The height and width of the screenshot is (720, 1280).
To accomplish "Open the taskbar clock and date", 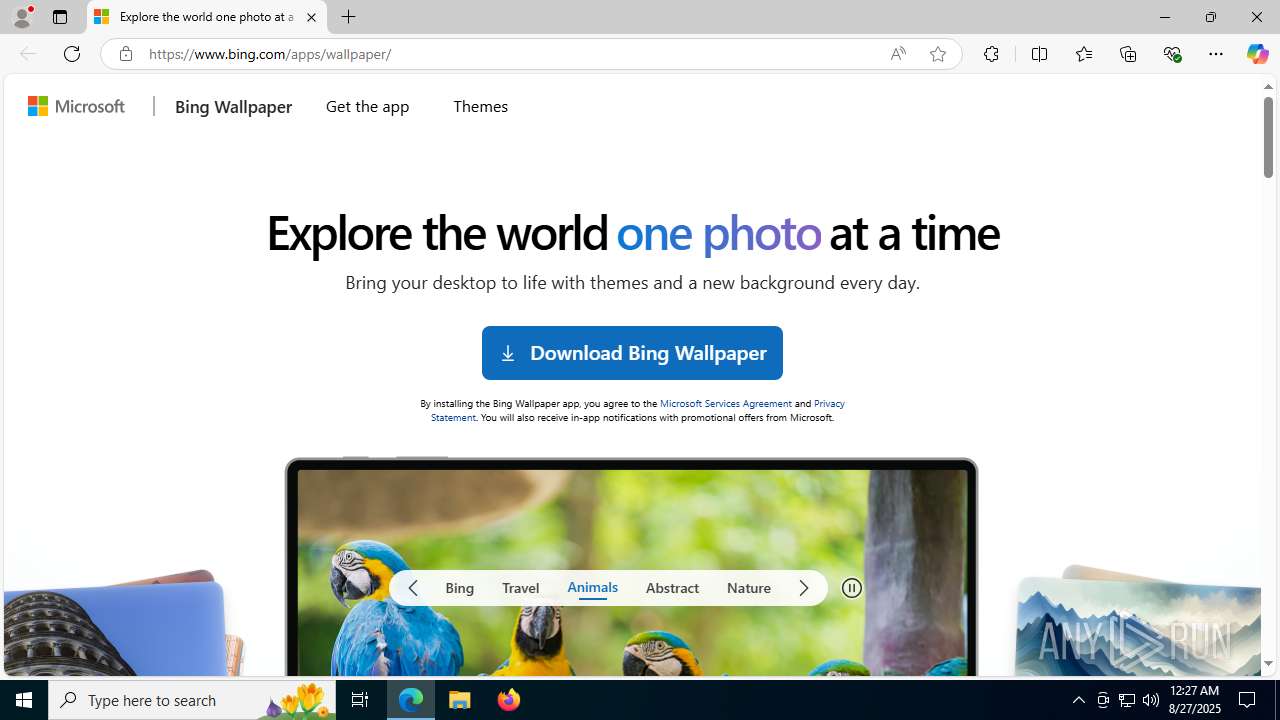I will [x=1195, y=700].
